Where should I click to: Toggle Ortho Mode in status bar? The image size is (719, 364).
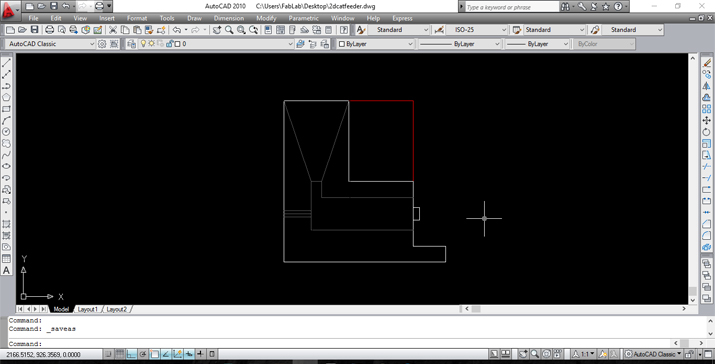pos(132,354)
